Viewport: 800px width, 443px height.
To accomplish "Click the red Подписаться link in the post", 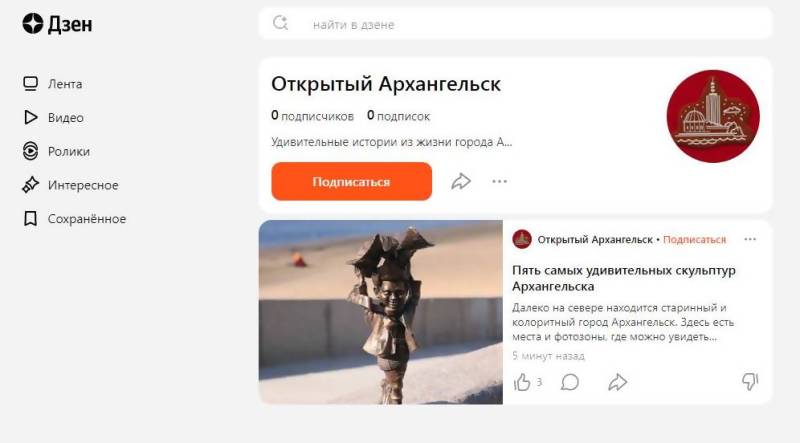I will point(694,239).
